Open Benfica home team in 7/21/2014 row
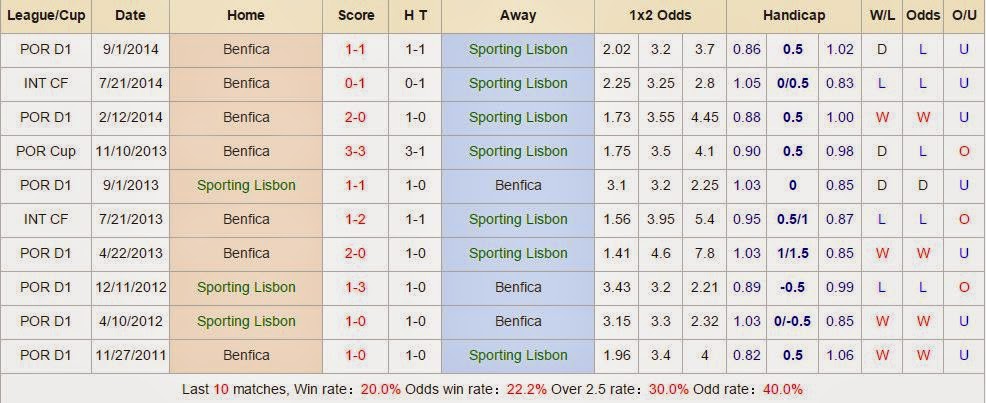 click(246, 84)
